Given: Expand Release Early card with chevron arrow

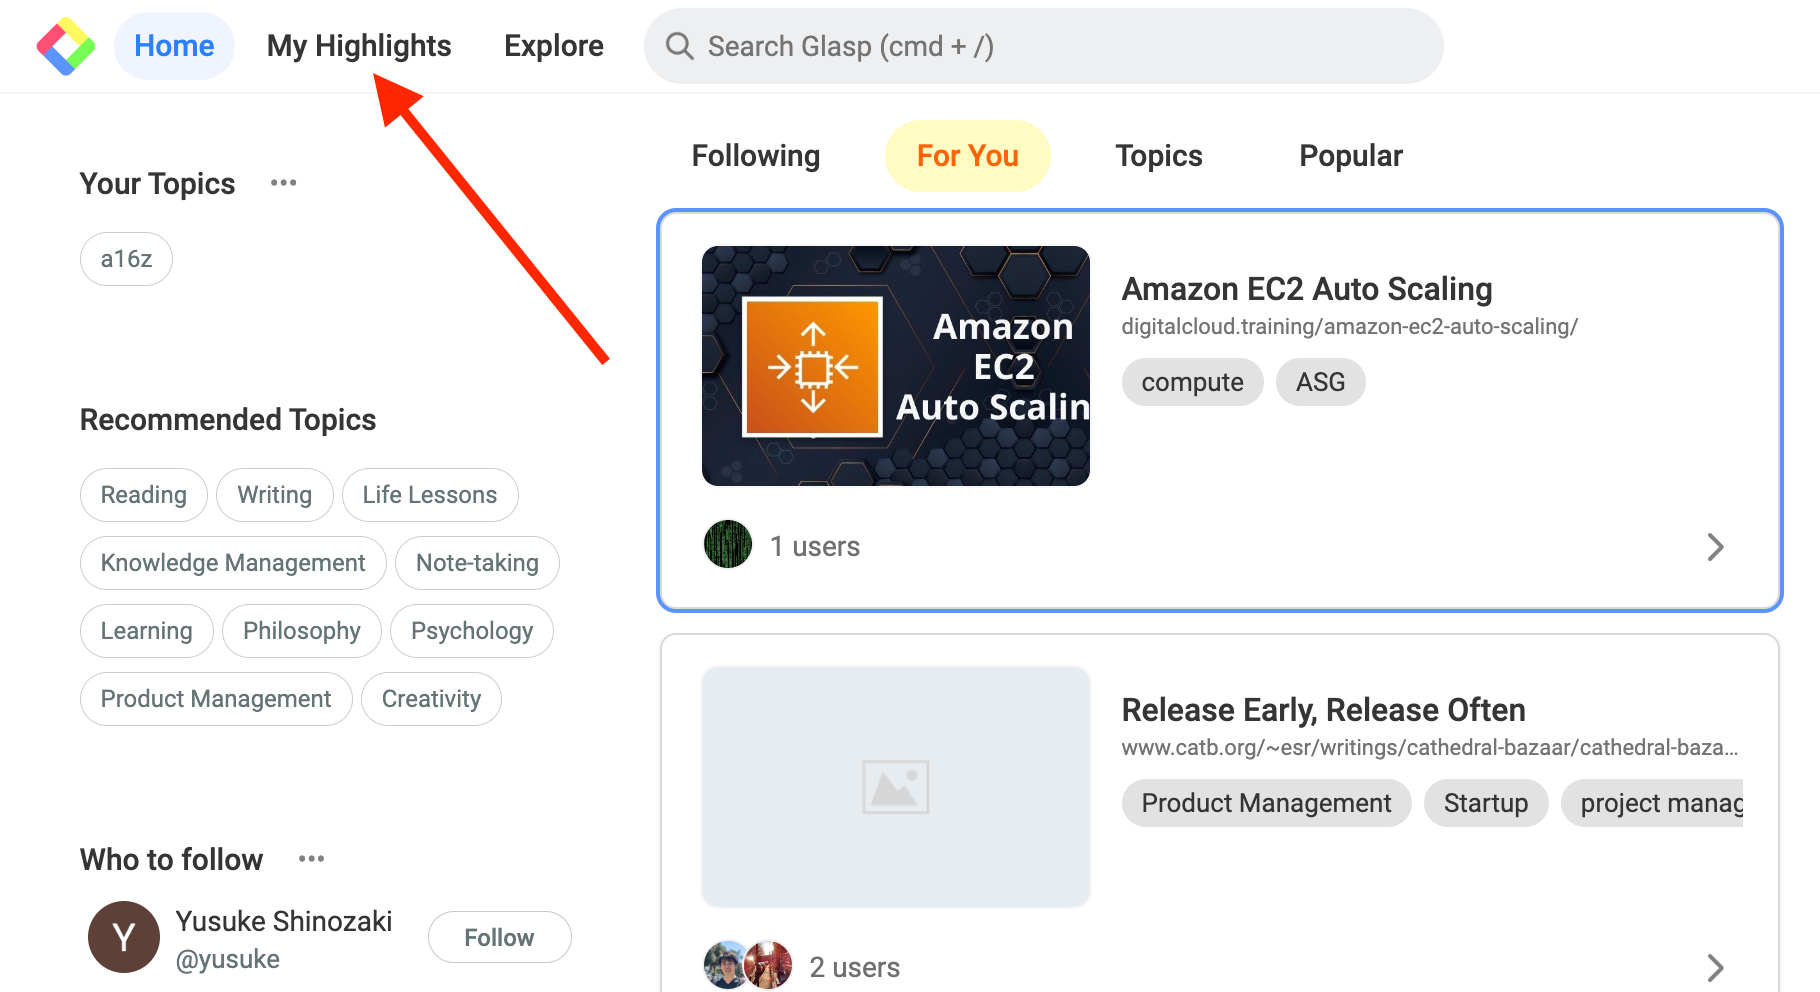Looking at the screenshot, I should point(1715,967).
